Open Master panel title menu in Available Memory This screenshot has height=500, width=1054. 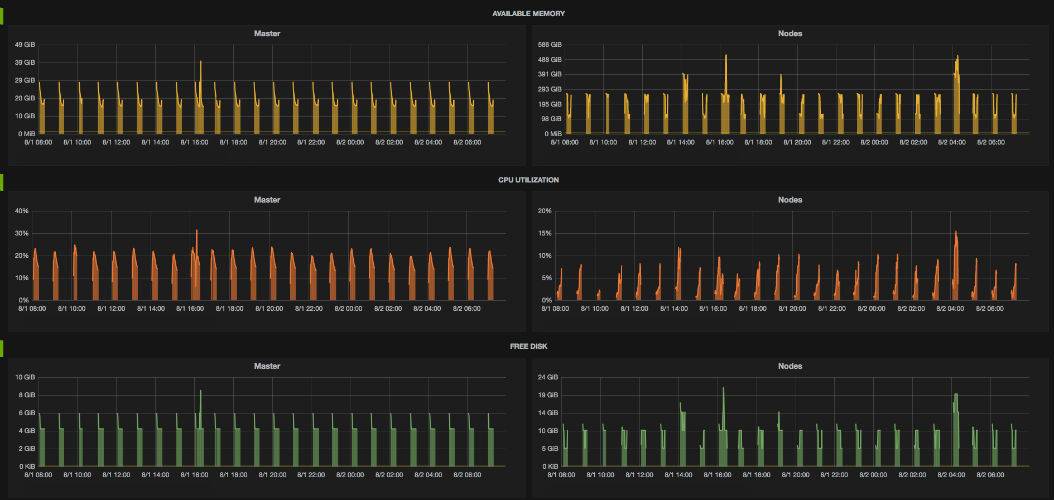(267, 33)
